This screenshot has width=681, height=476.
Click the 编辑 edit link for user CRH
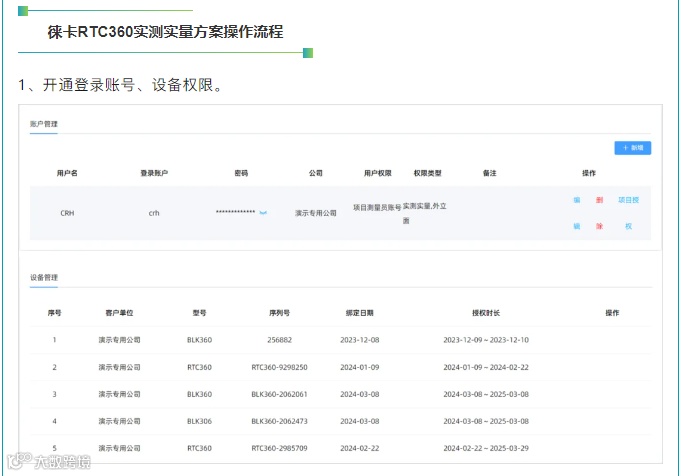[x=576, y=213]
